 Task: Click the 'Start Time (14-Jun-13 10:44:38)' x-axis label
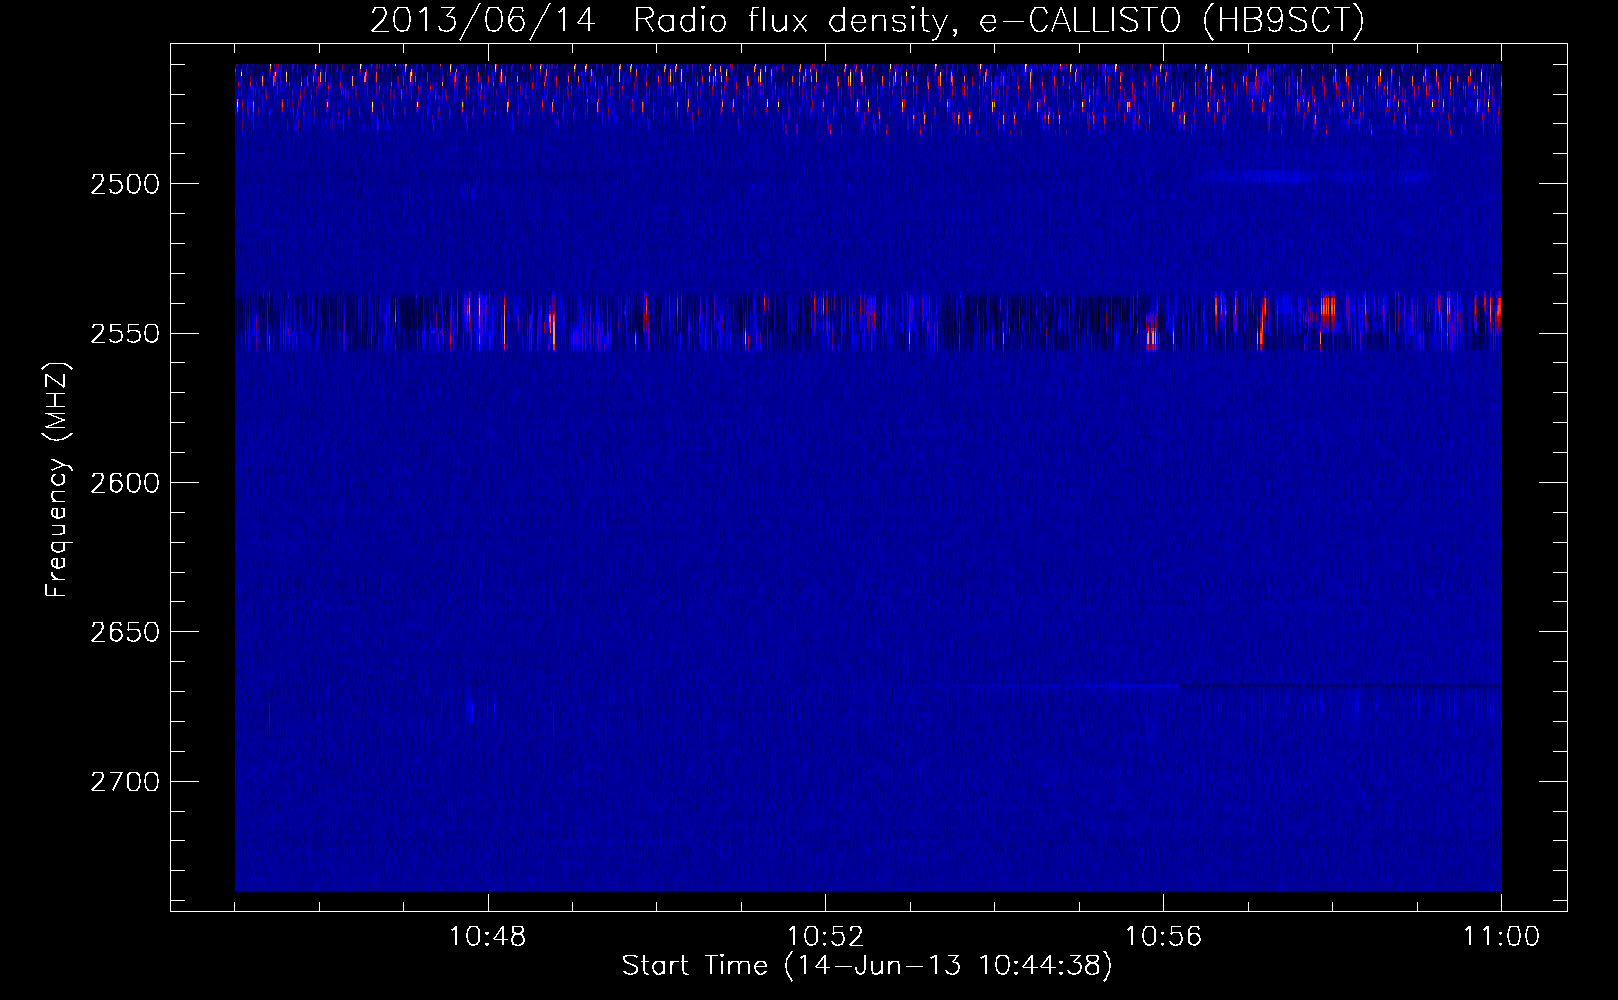pyautogui.click(x=867, y=966)
